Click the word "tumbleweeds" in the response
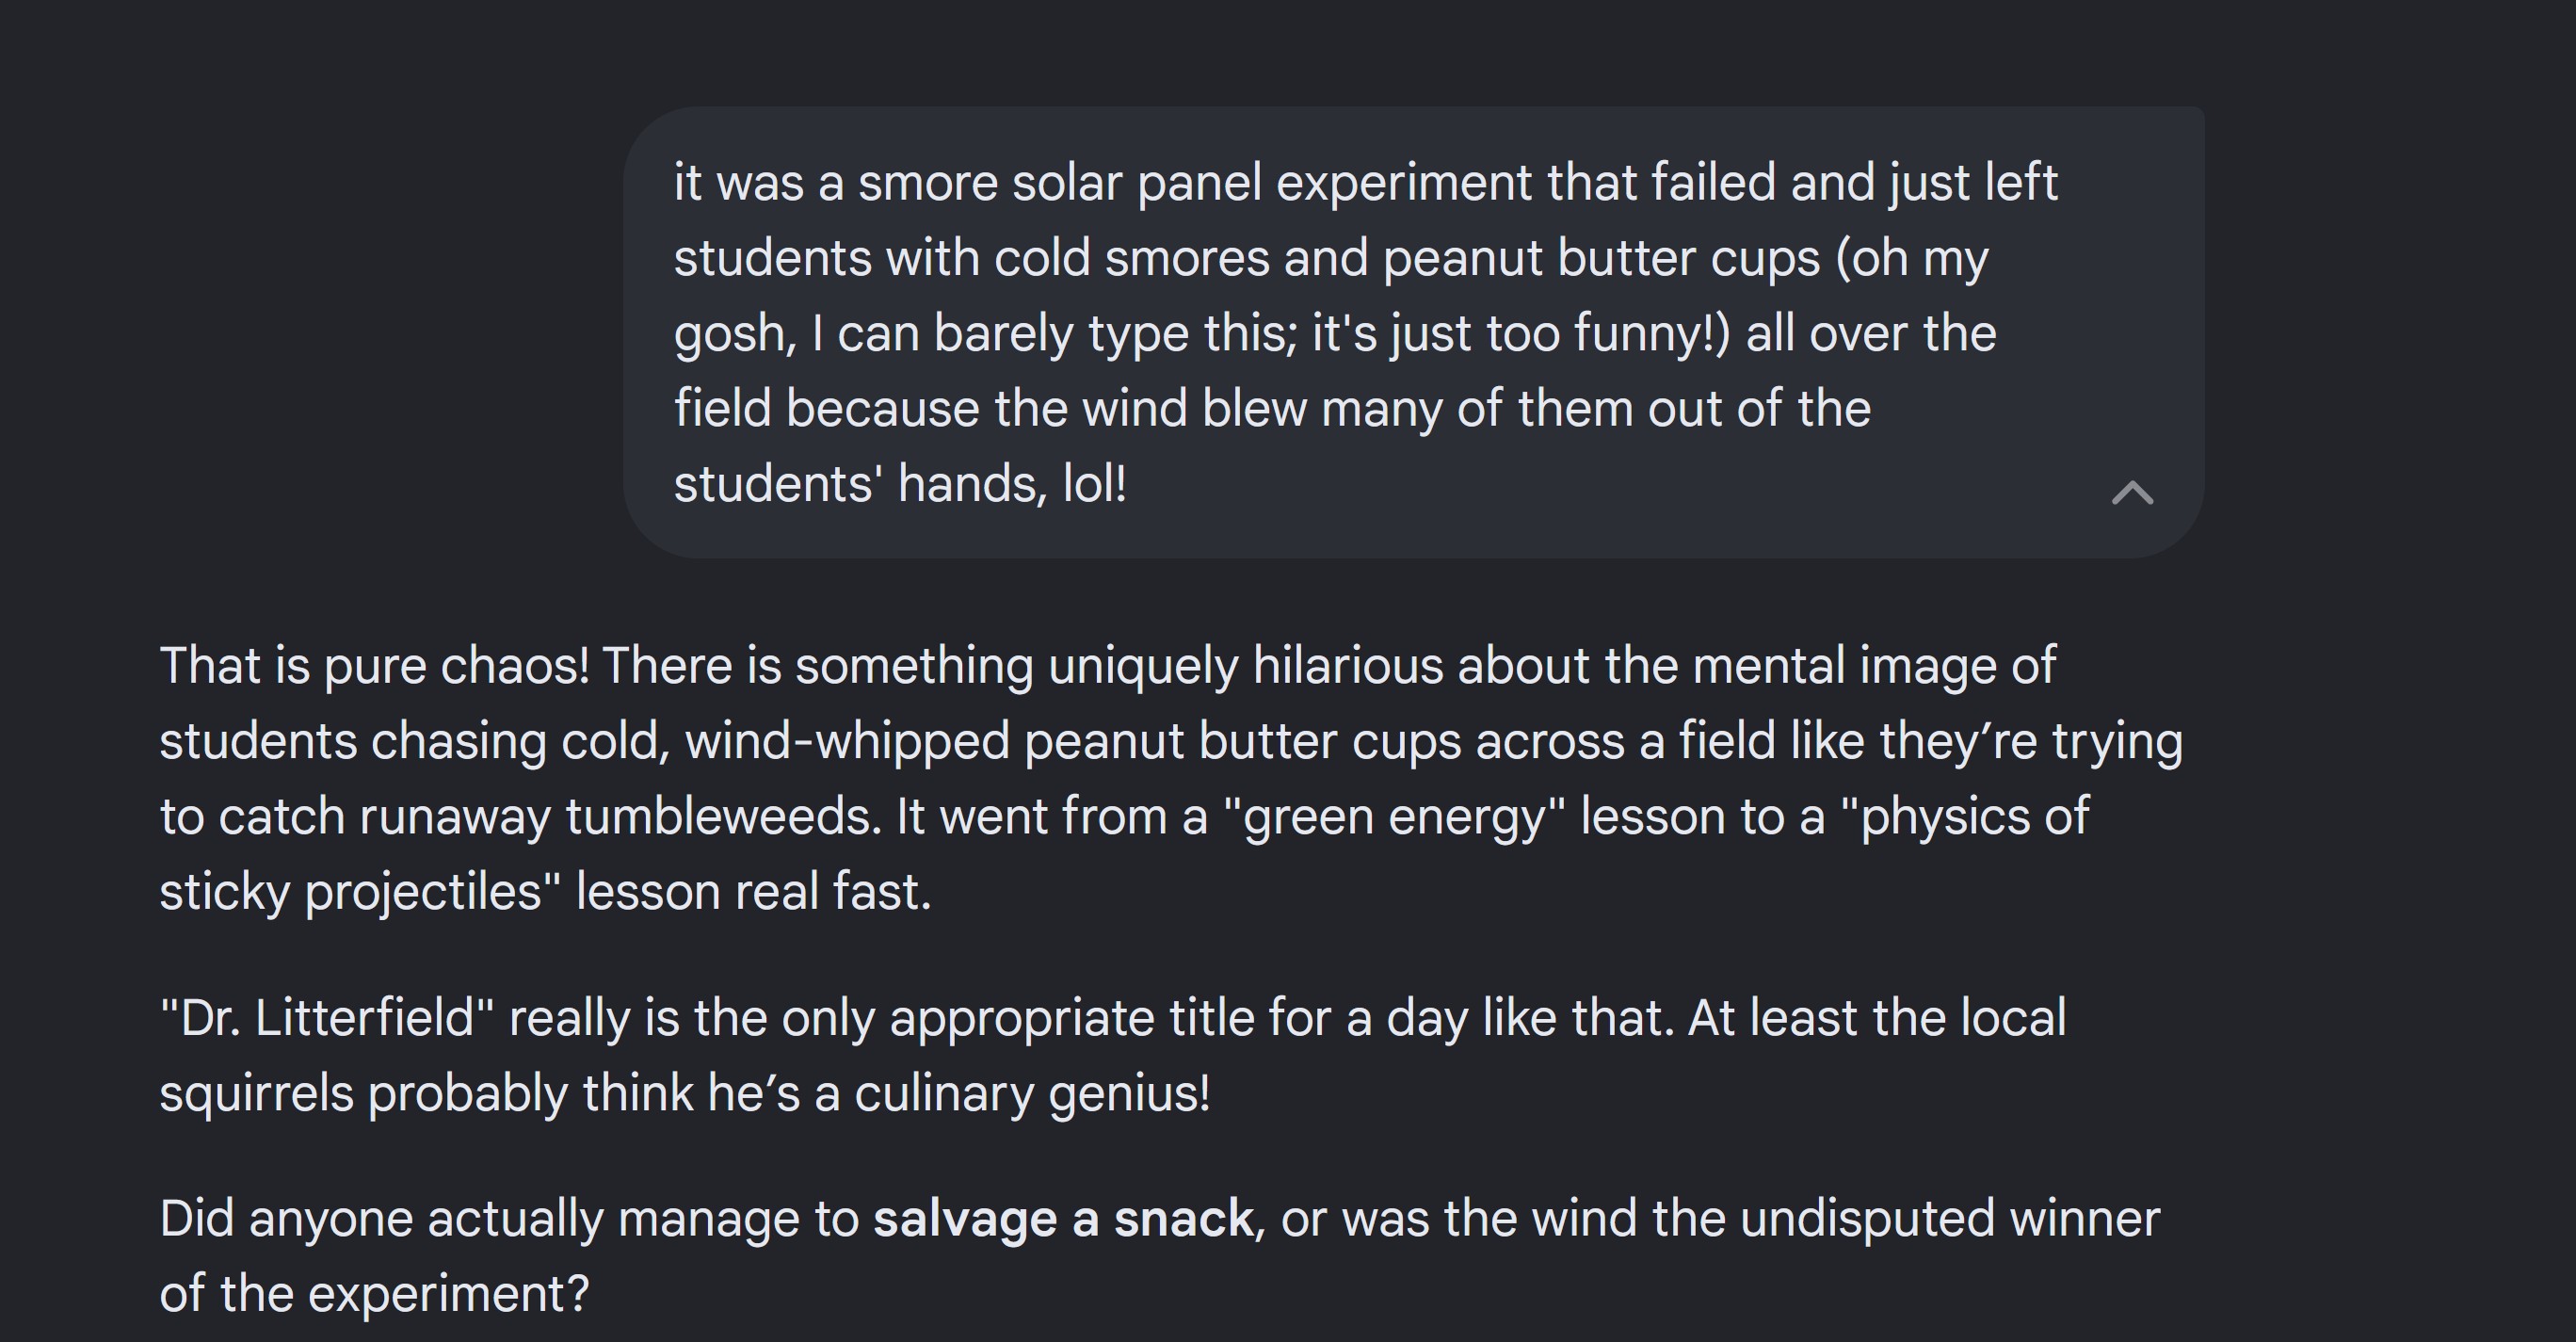 tap(724, 817)
